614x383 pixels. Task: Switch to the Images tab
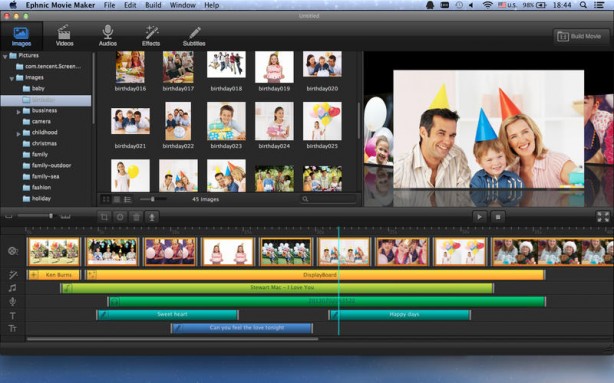(x=21, y=36)
